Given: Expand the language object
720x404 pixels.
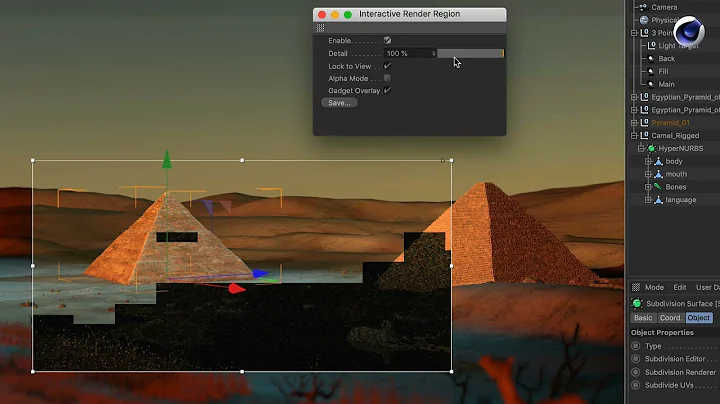Looking at the screenshot, I should 648,200.
